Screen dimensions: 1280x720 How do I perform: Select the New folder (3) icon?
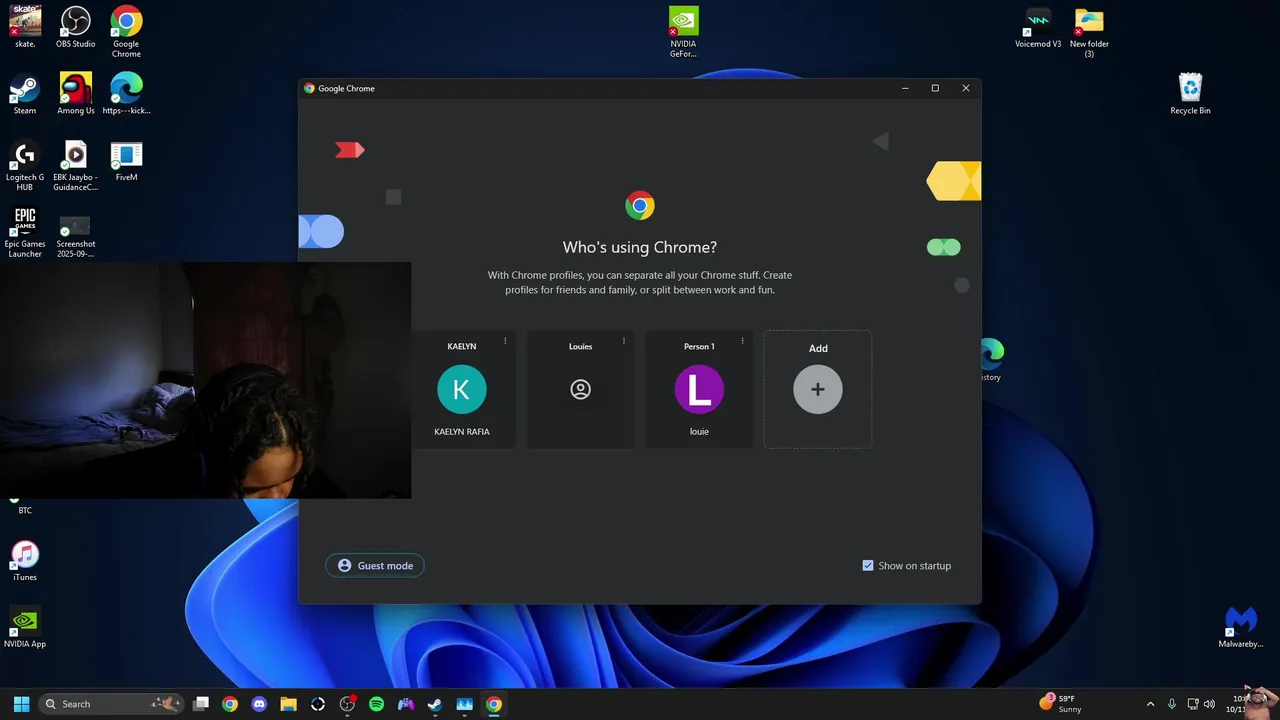pyautogui.click(x=1089, y=32)
